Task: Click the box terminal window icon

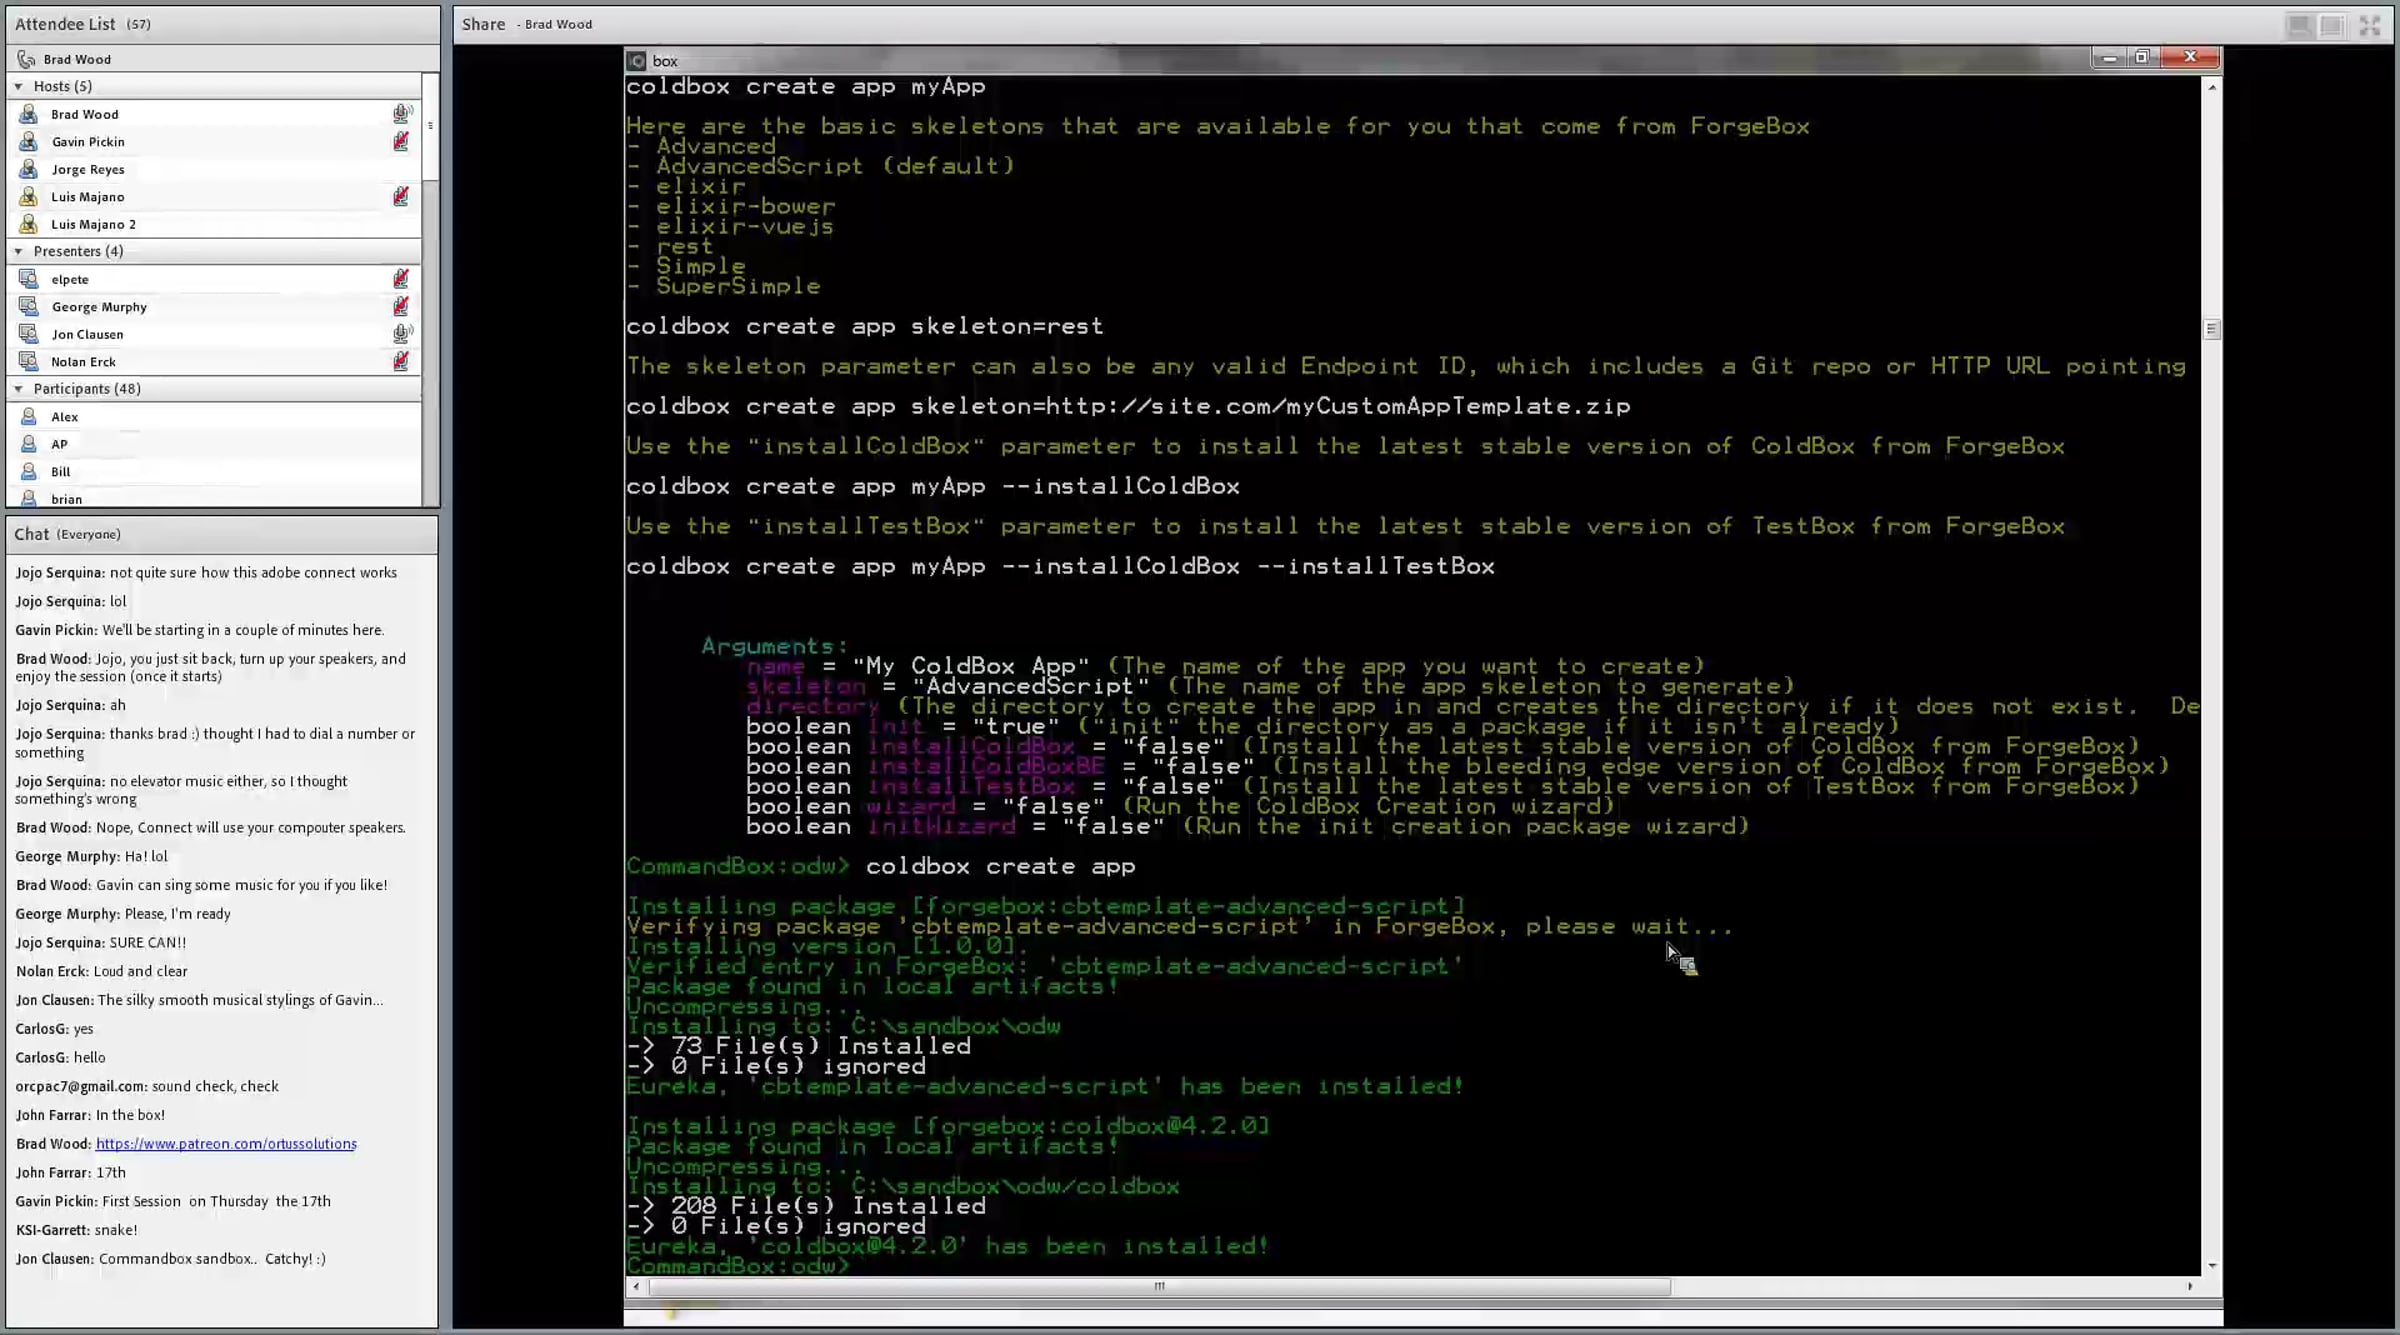Action: (636, 61)
